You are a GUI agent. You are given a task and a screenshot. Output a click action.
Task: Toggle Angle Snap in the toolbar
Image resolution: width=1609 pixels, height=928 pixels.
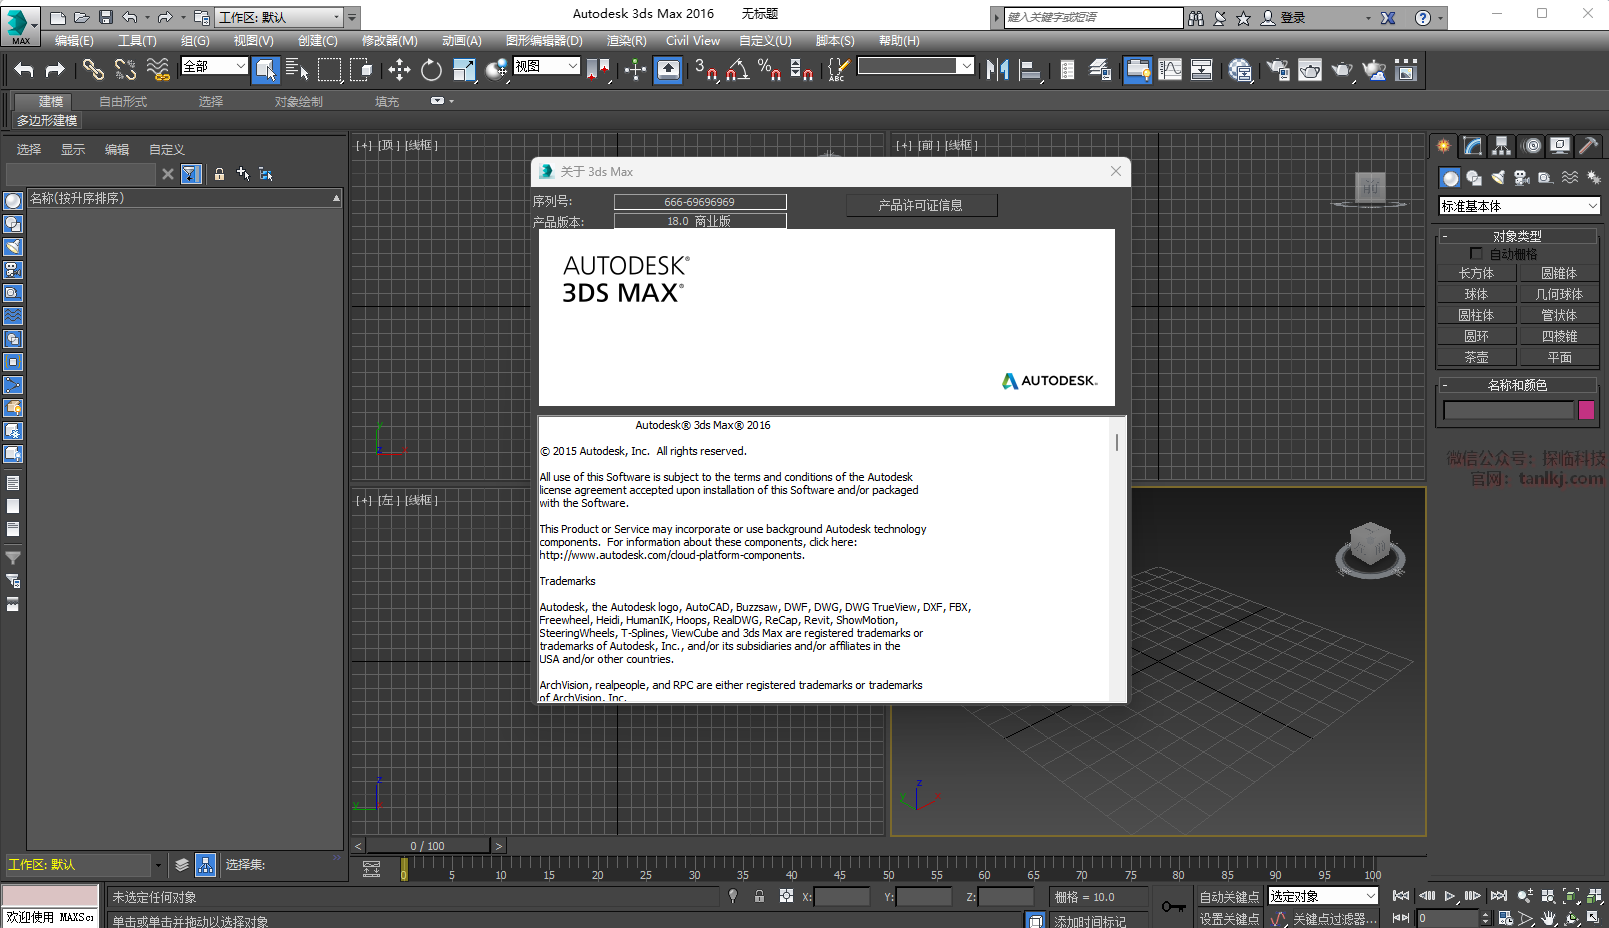click(737, 70)
